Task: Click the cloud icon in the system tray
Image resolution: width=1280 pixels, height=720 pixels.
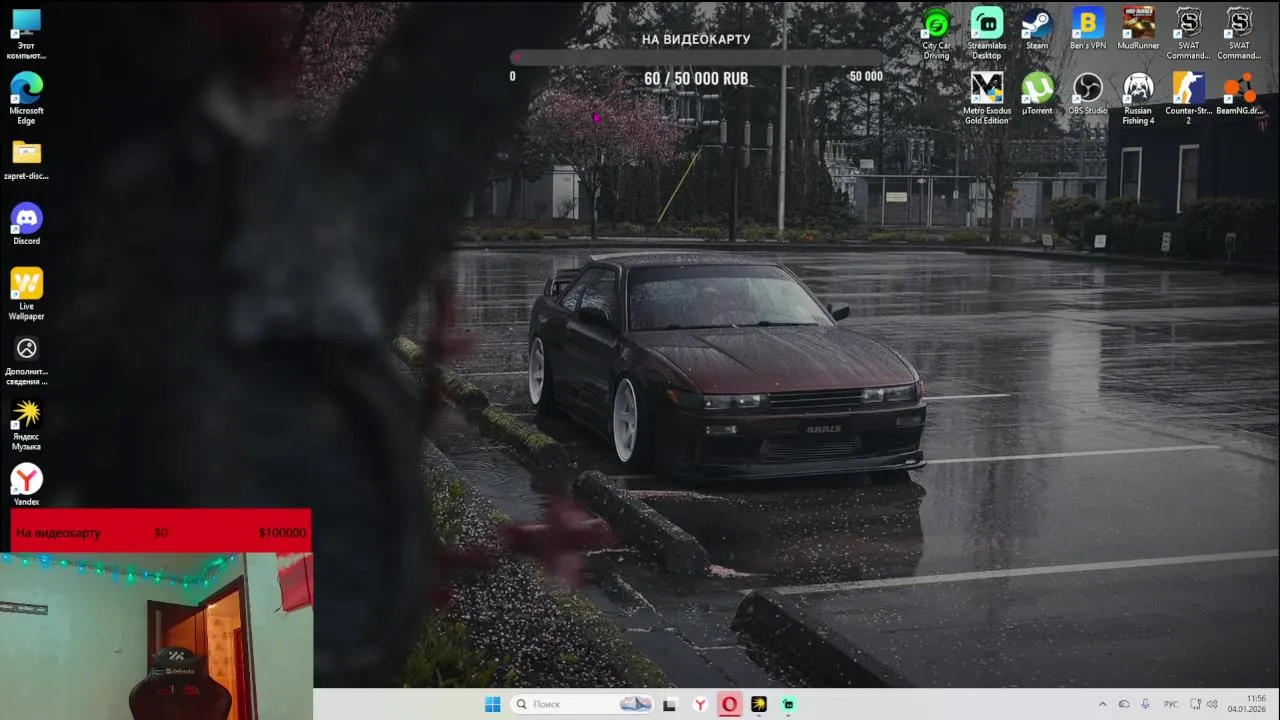Action: (x=1124, y=704)
